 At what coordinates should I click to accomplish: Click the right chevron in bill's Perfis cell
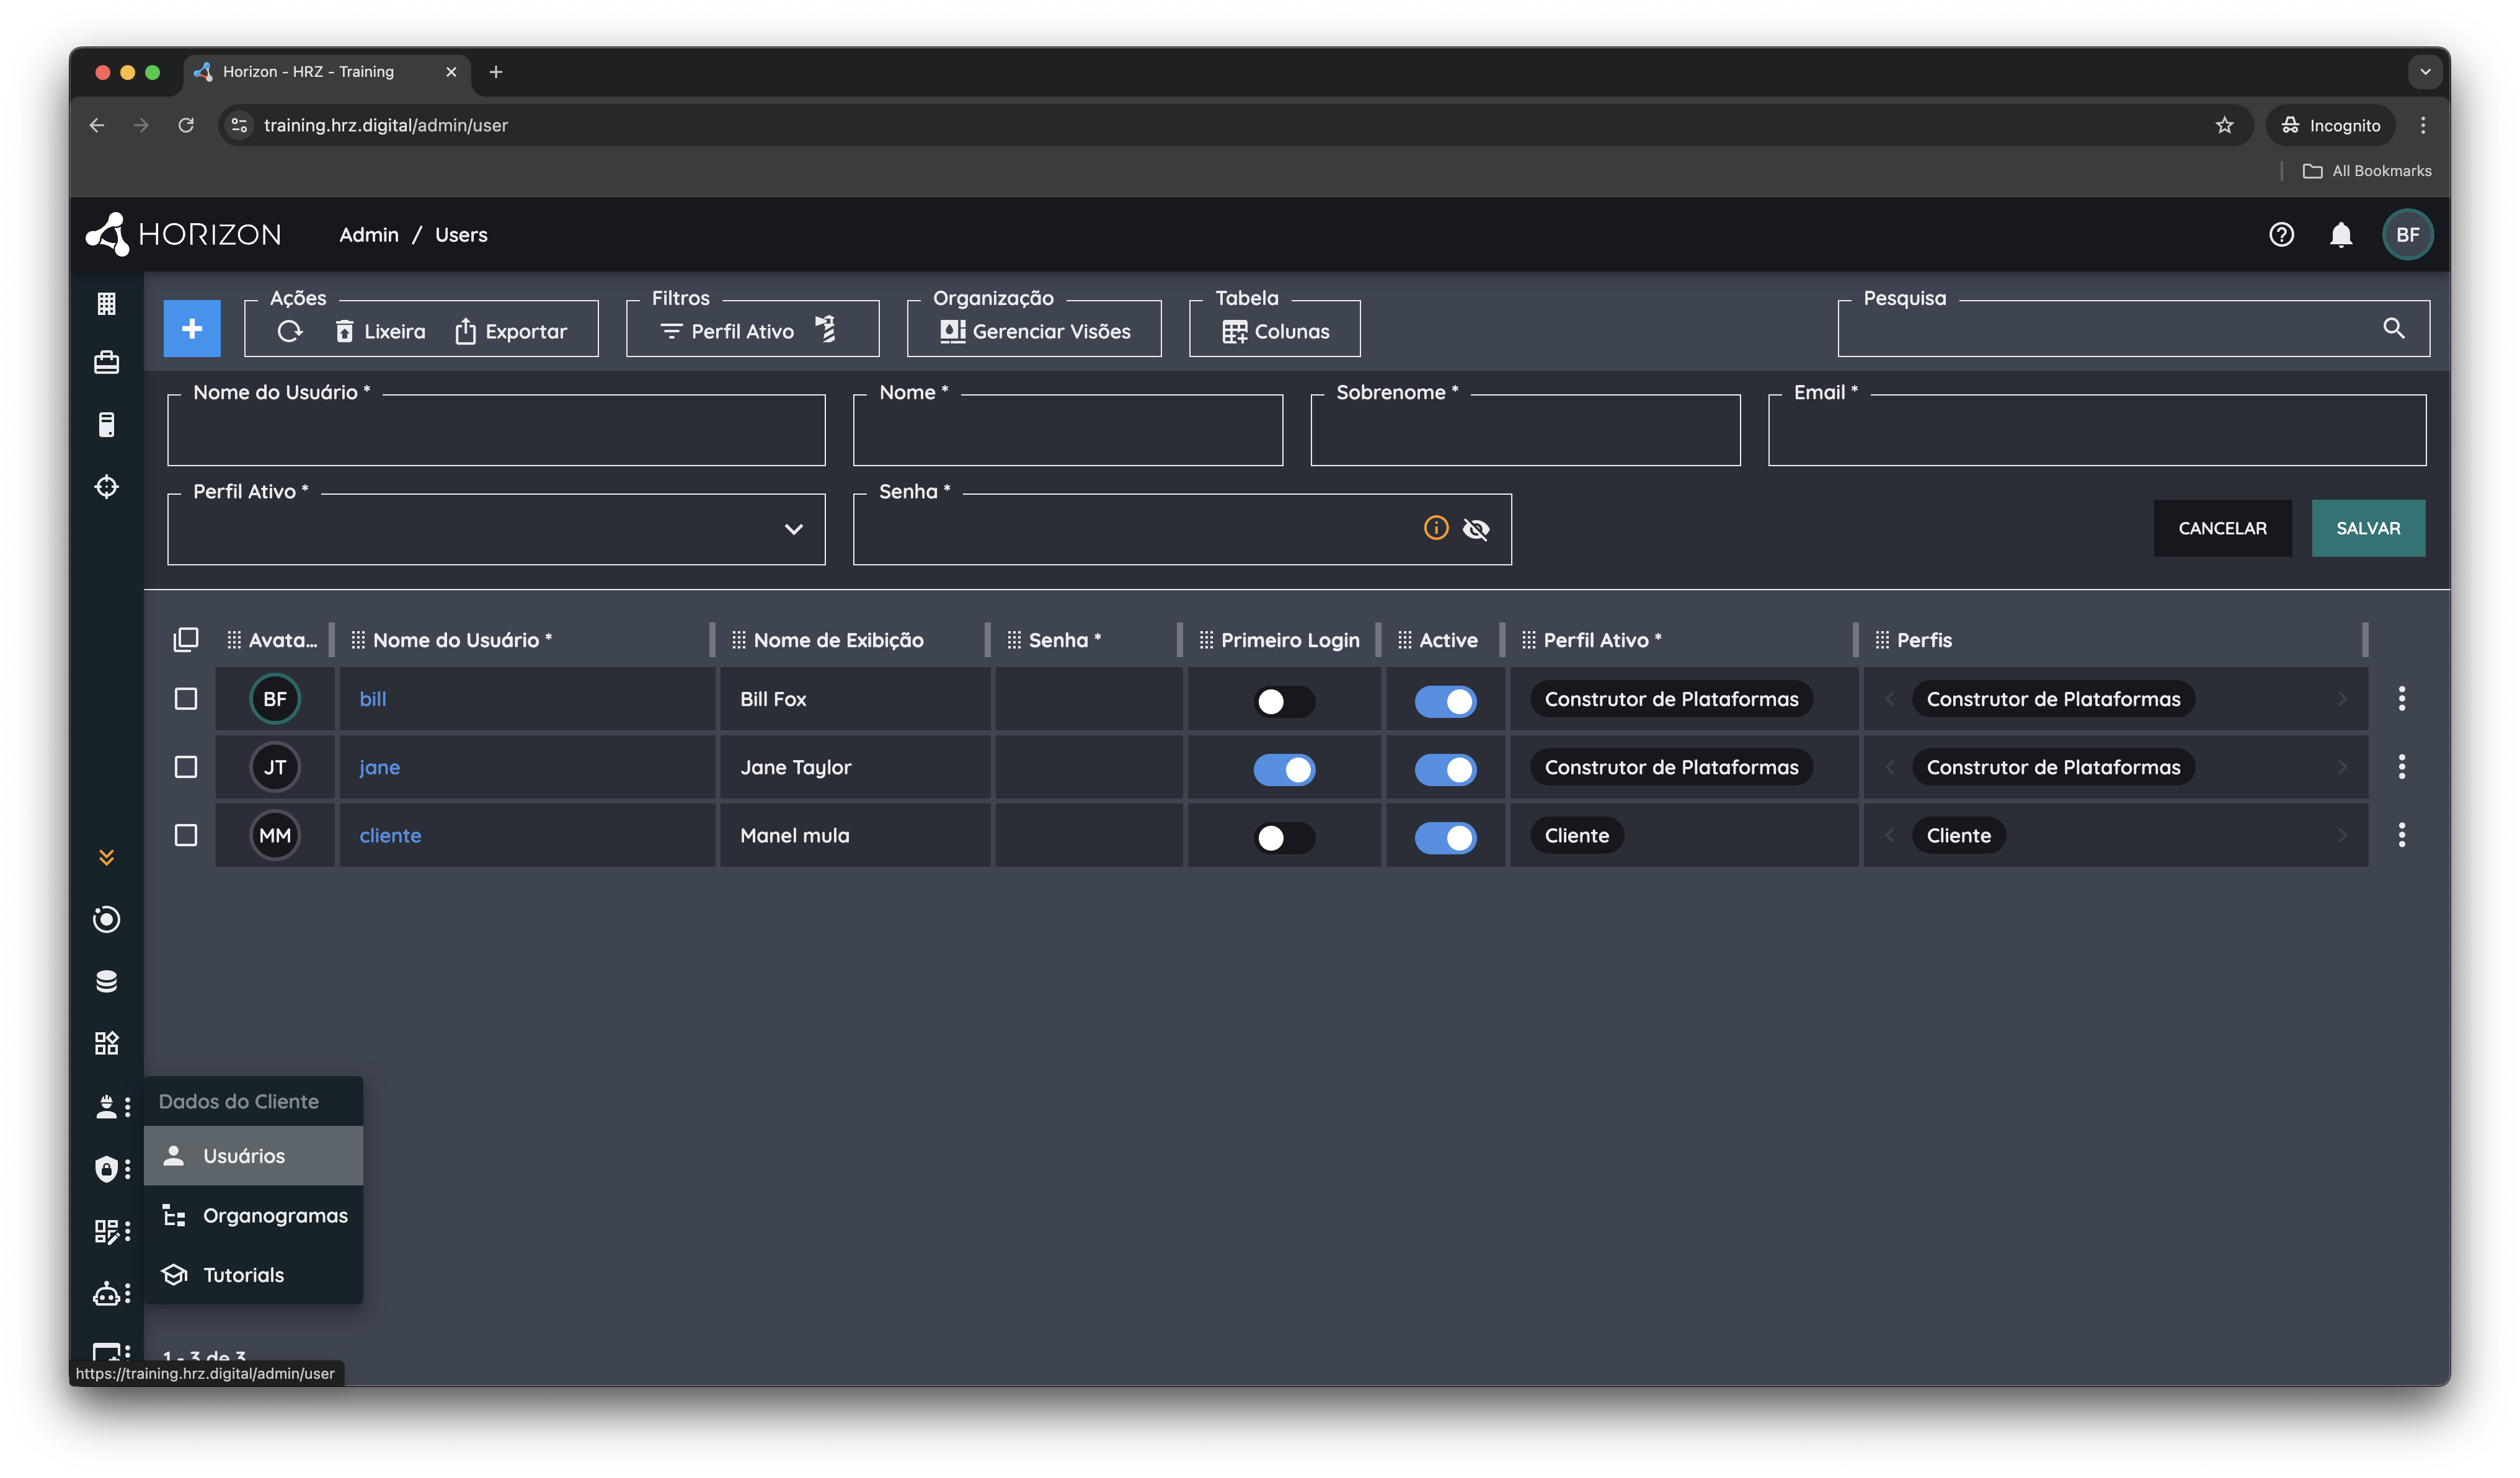(2342, 699)
